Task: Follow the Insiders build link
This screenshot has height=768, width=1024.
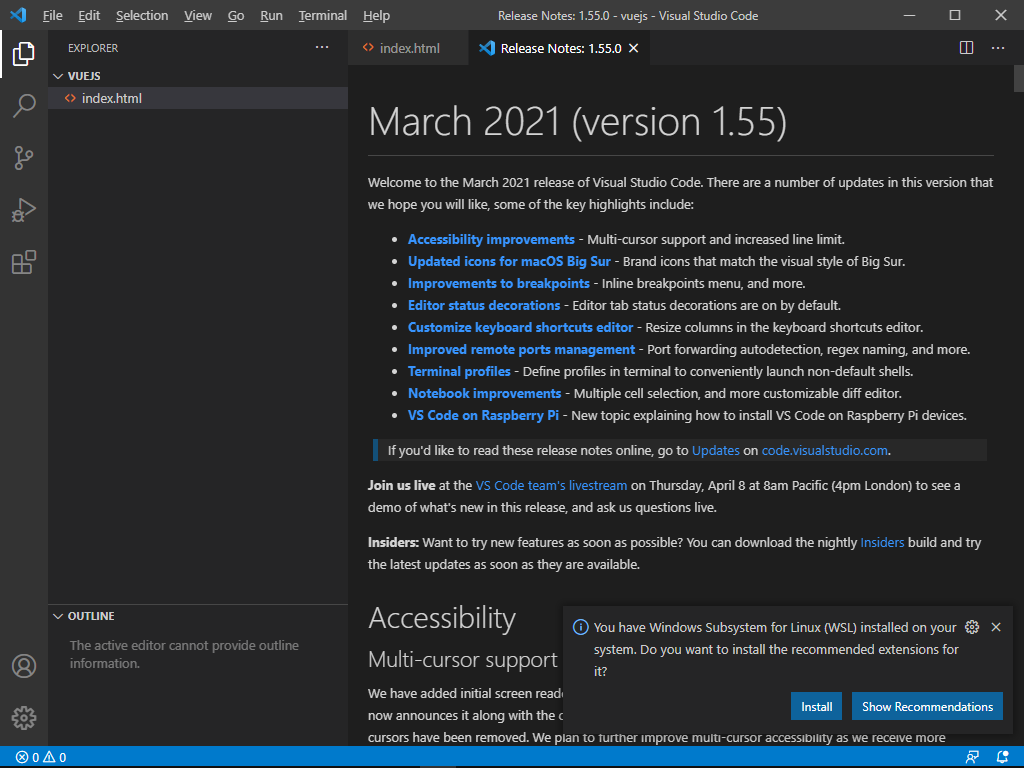Action: 882,543
